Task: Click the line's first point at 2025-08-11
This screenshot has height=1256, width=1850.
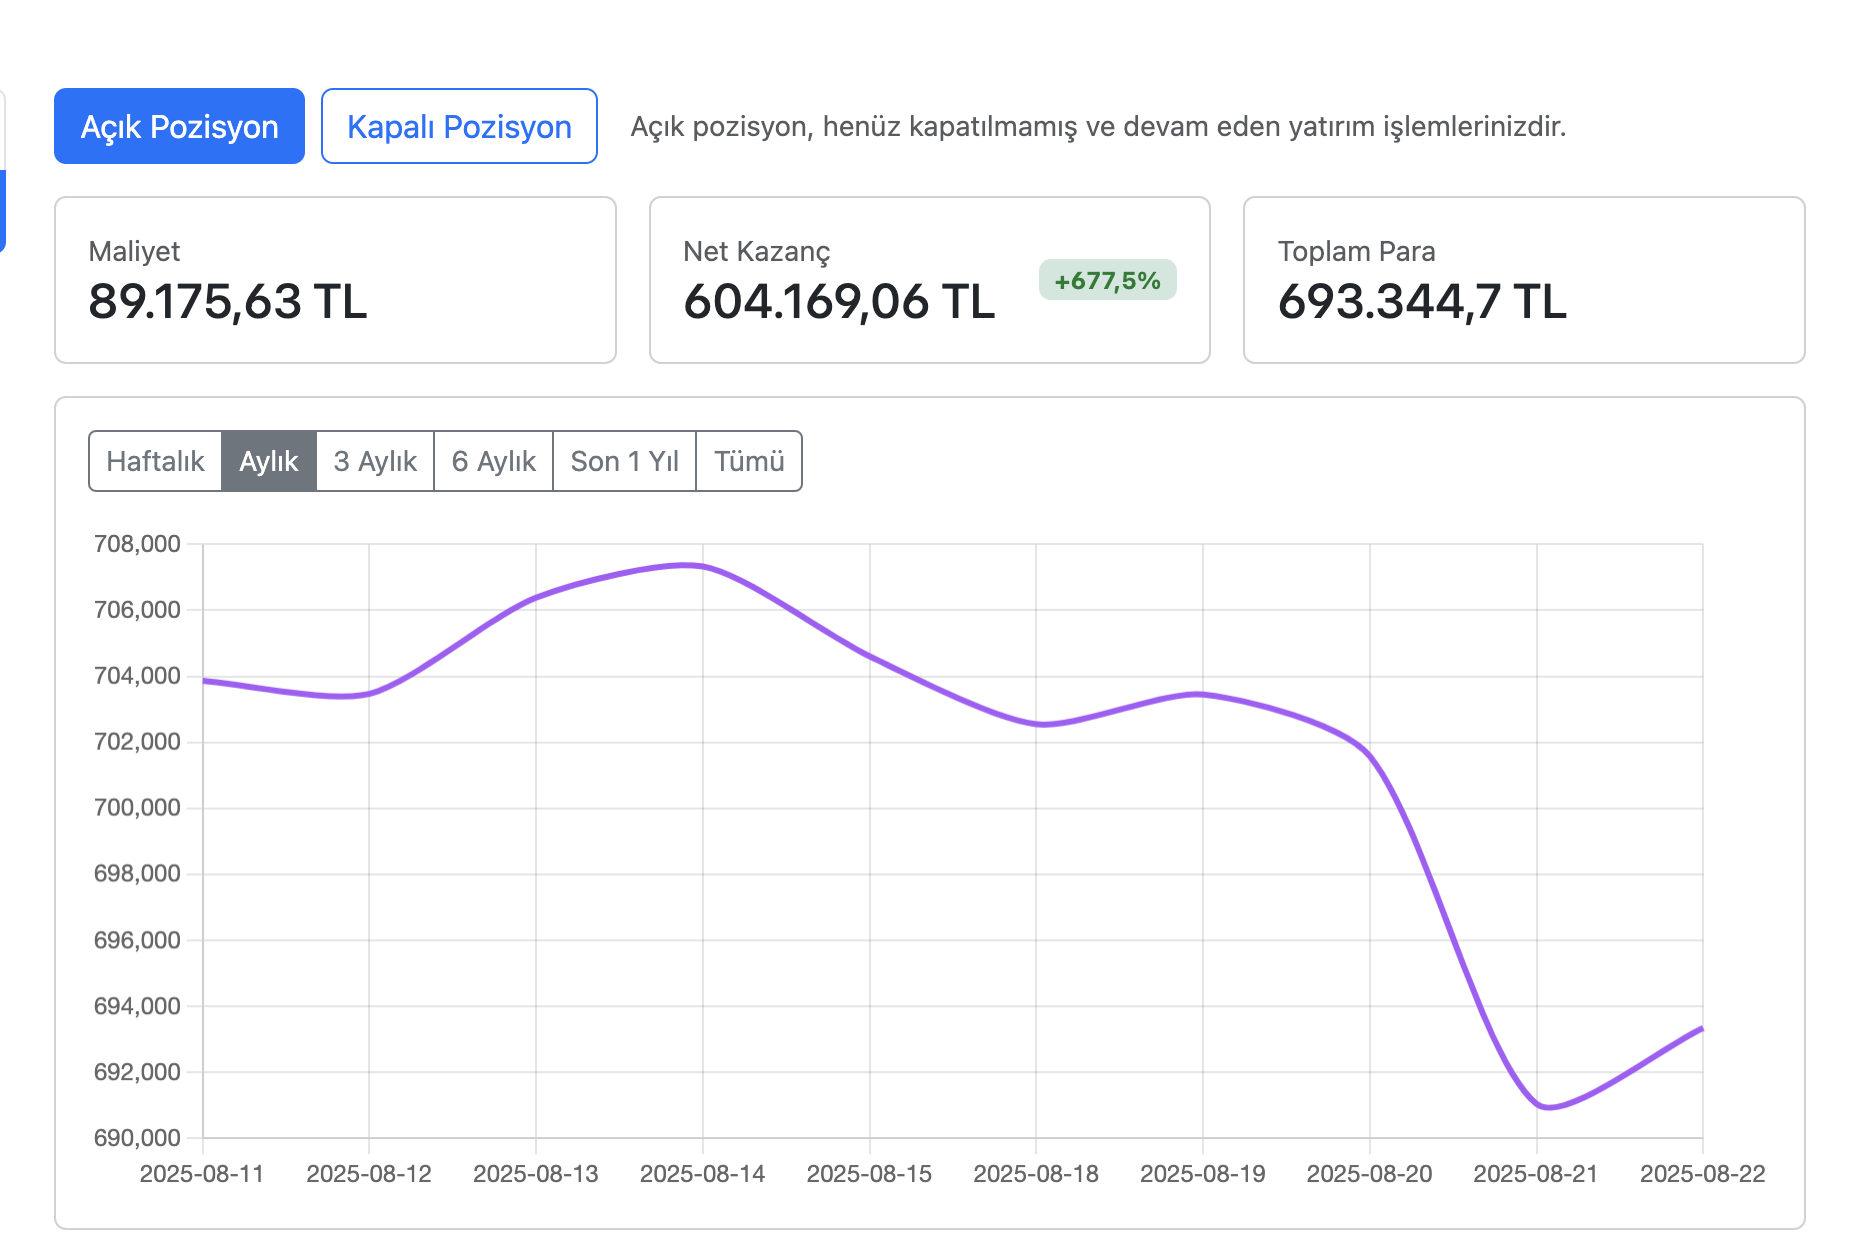Action: click(204, 681)
